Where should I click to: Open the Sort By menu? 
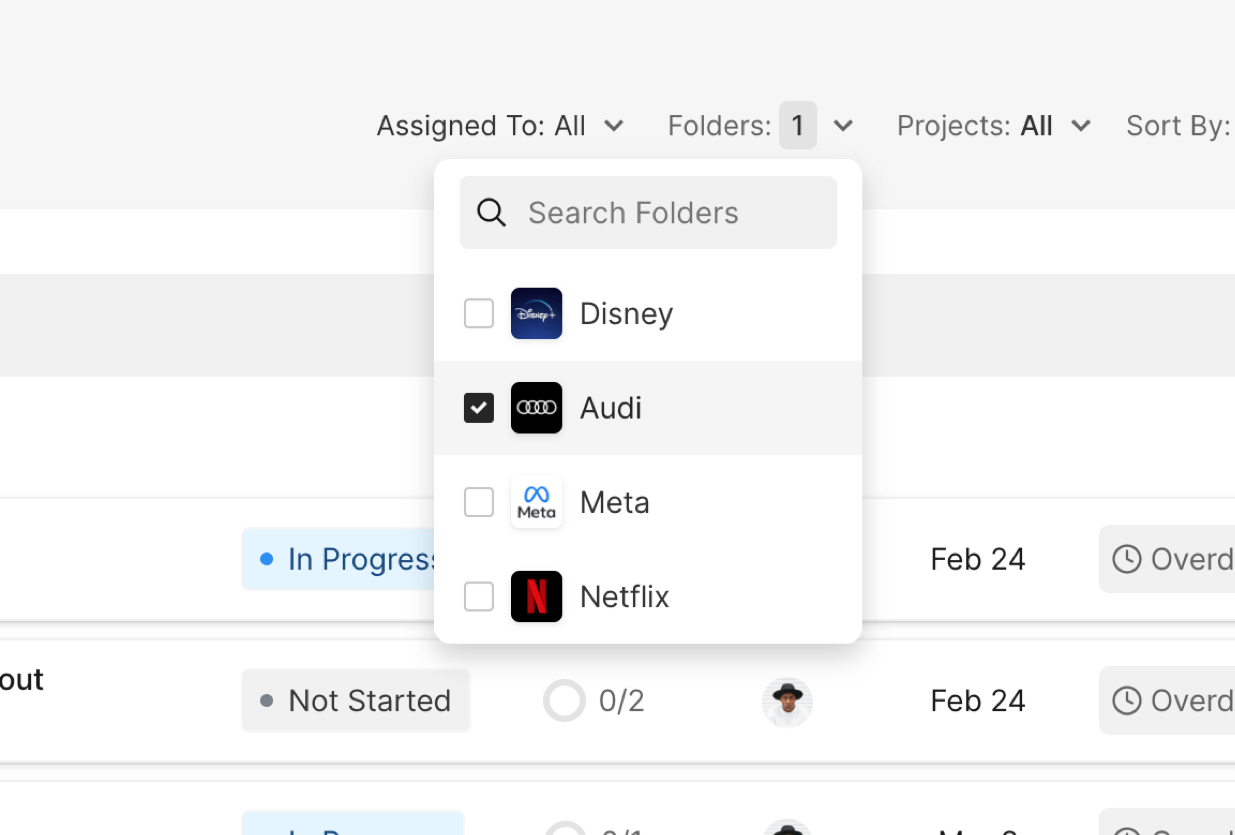click(1178, 126)
